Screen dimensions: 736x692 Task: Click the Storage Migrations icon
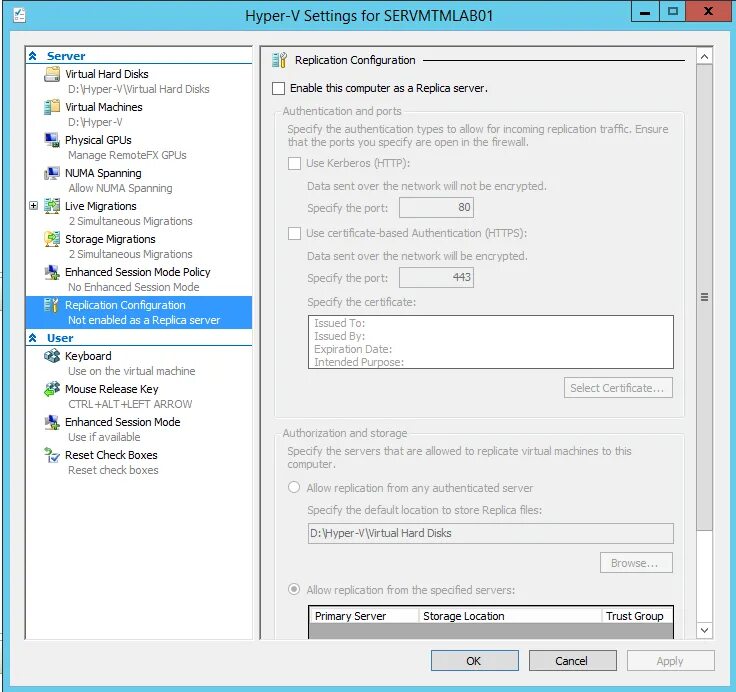52,239
